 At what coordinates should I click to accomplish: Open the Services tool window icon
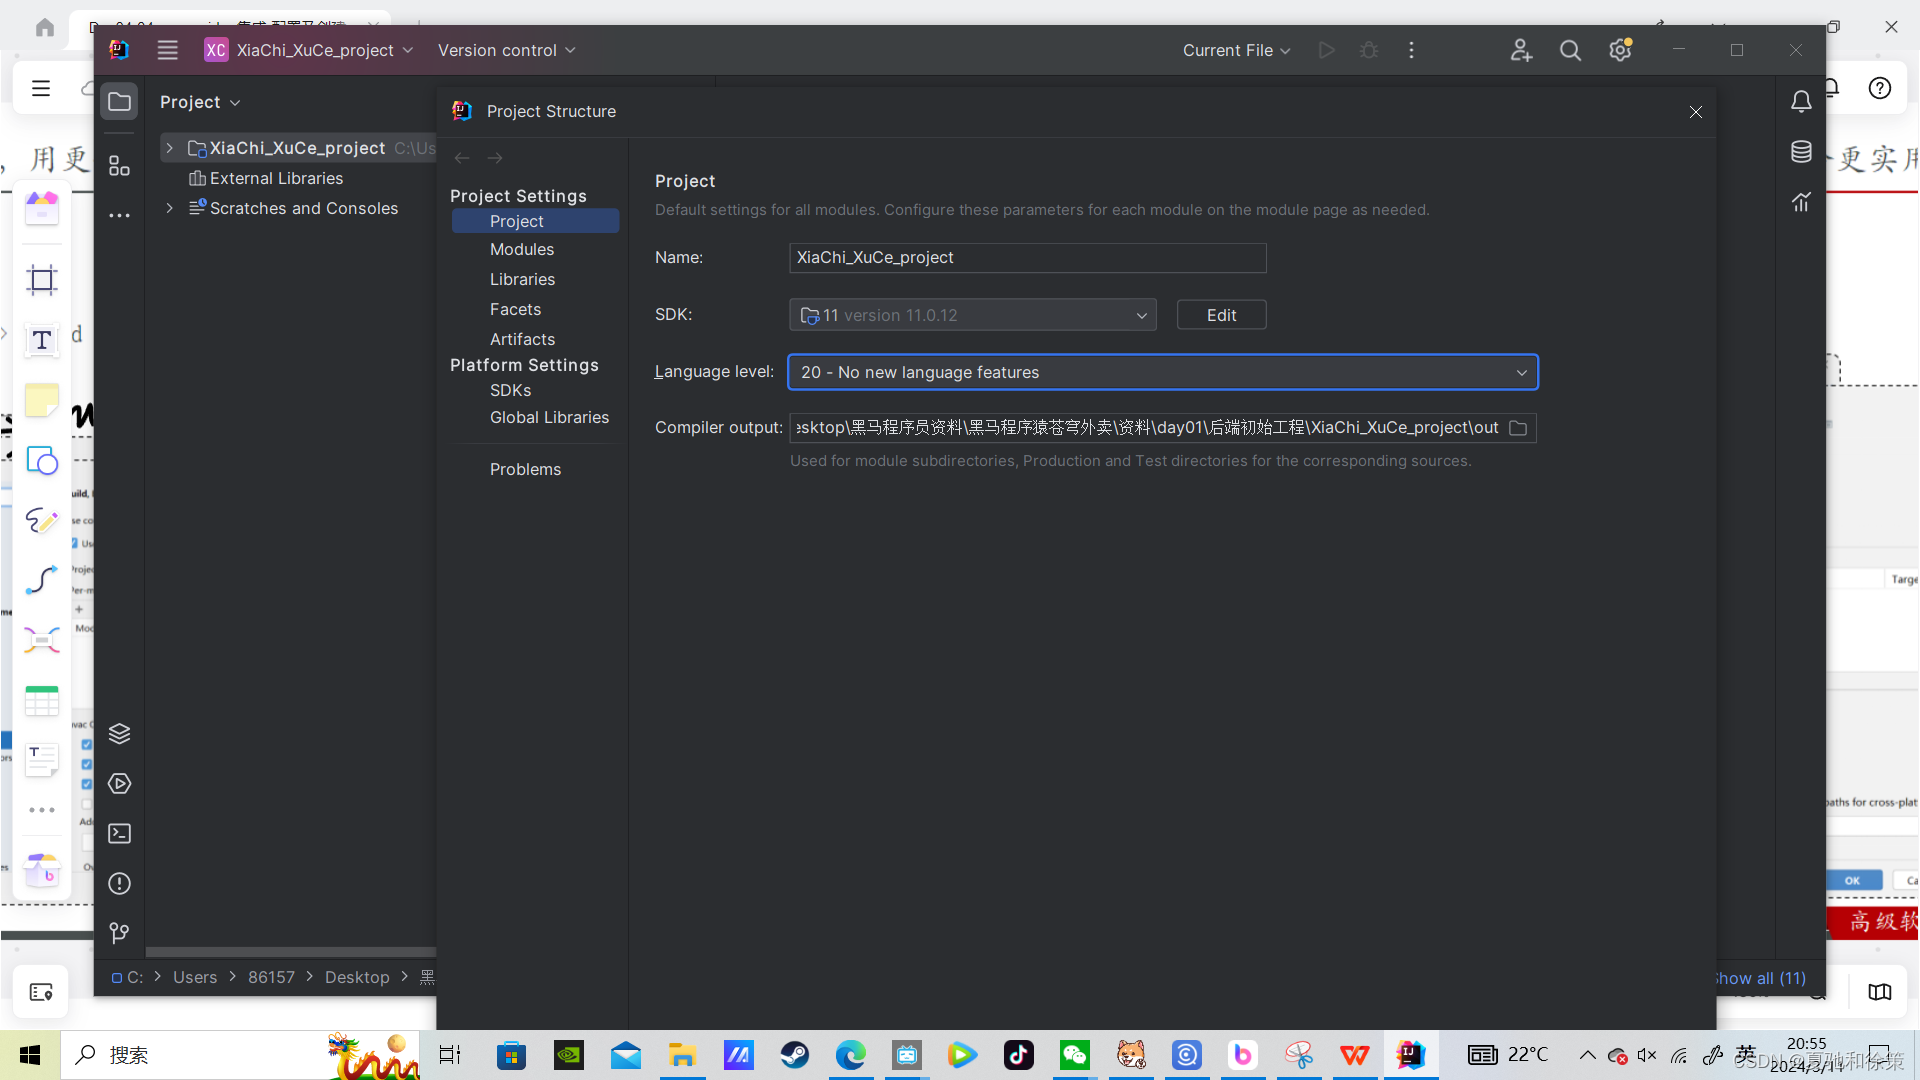coord(119,784)
